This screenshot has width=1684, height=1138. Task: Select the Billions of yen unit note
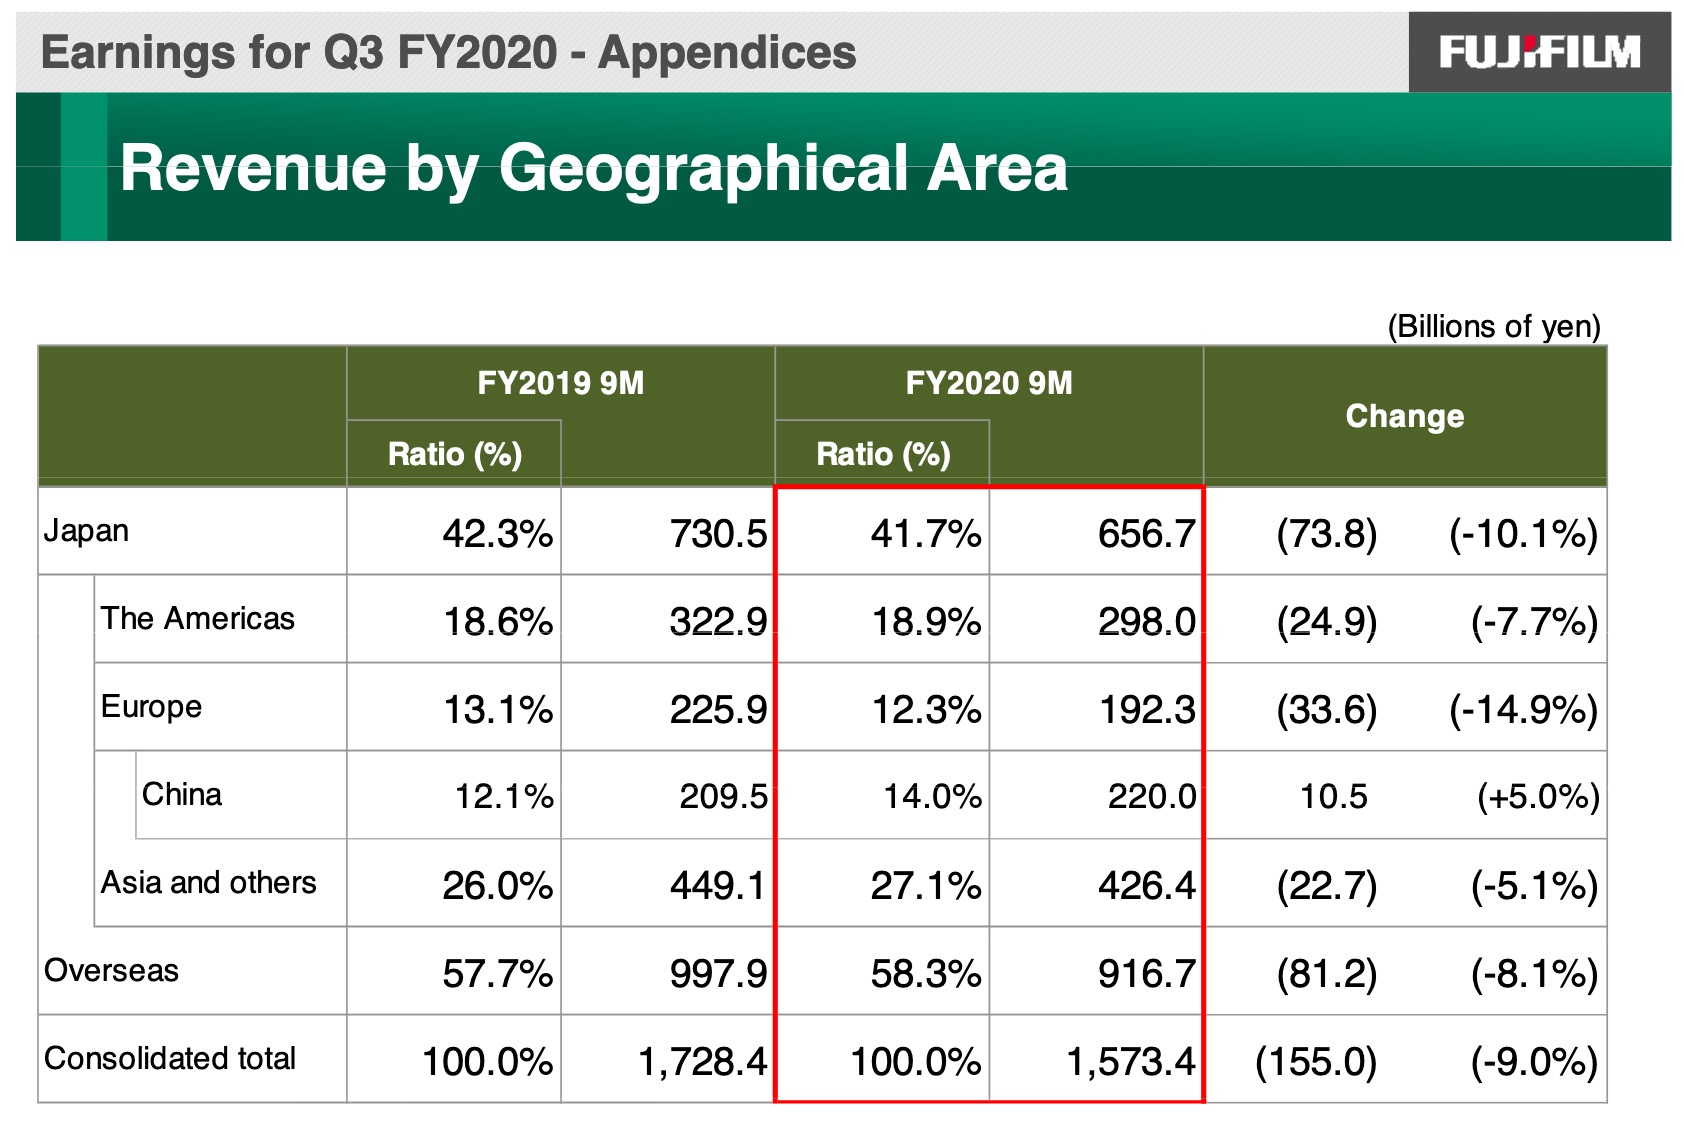[1493, 326]
